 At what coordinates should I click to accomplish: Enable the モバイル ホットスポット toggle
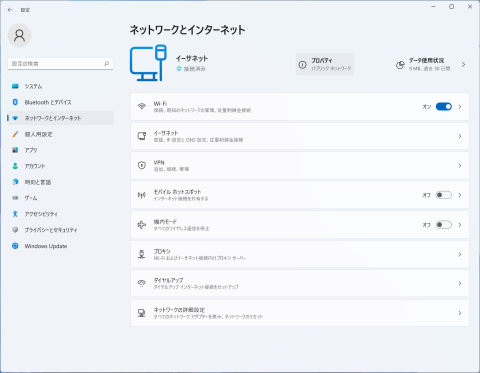point(444,195)
